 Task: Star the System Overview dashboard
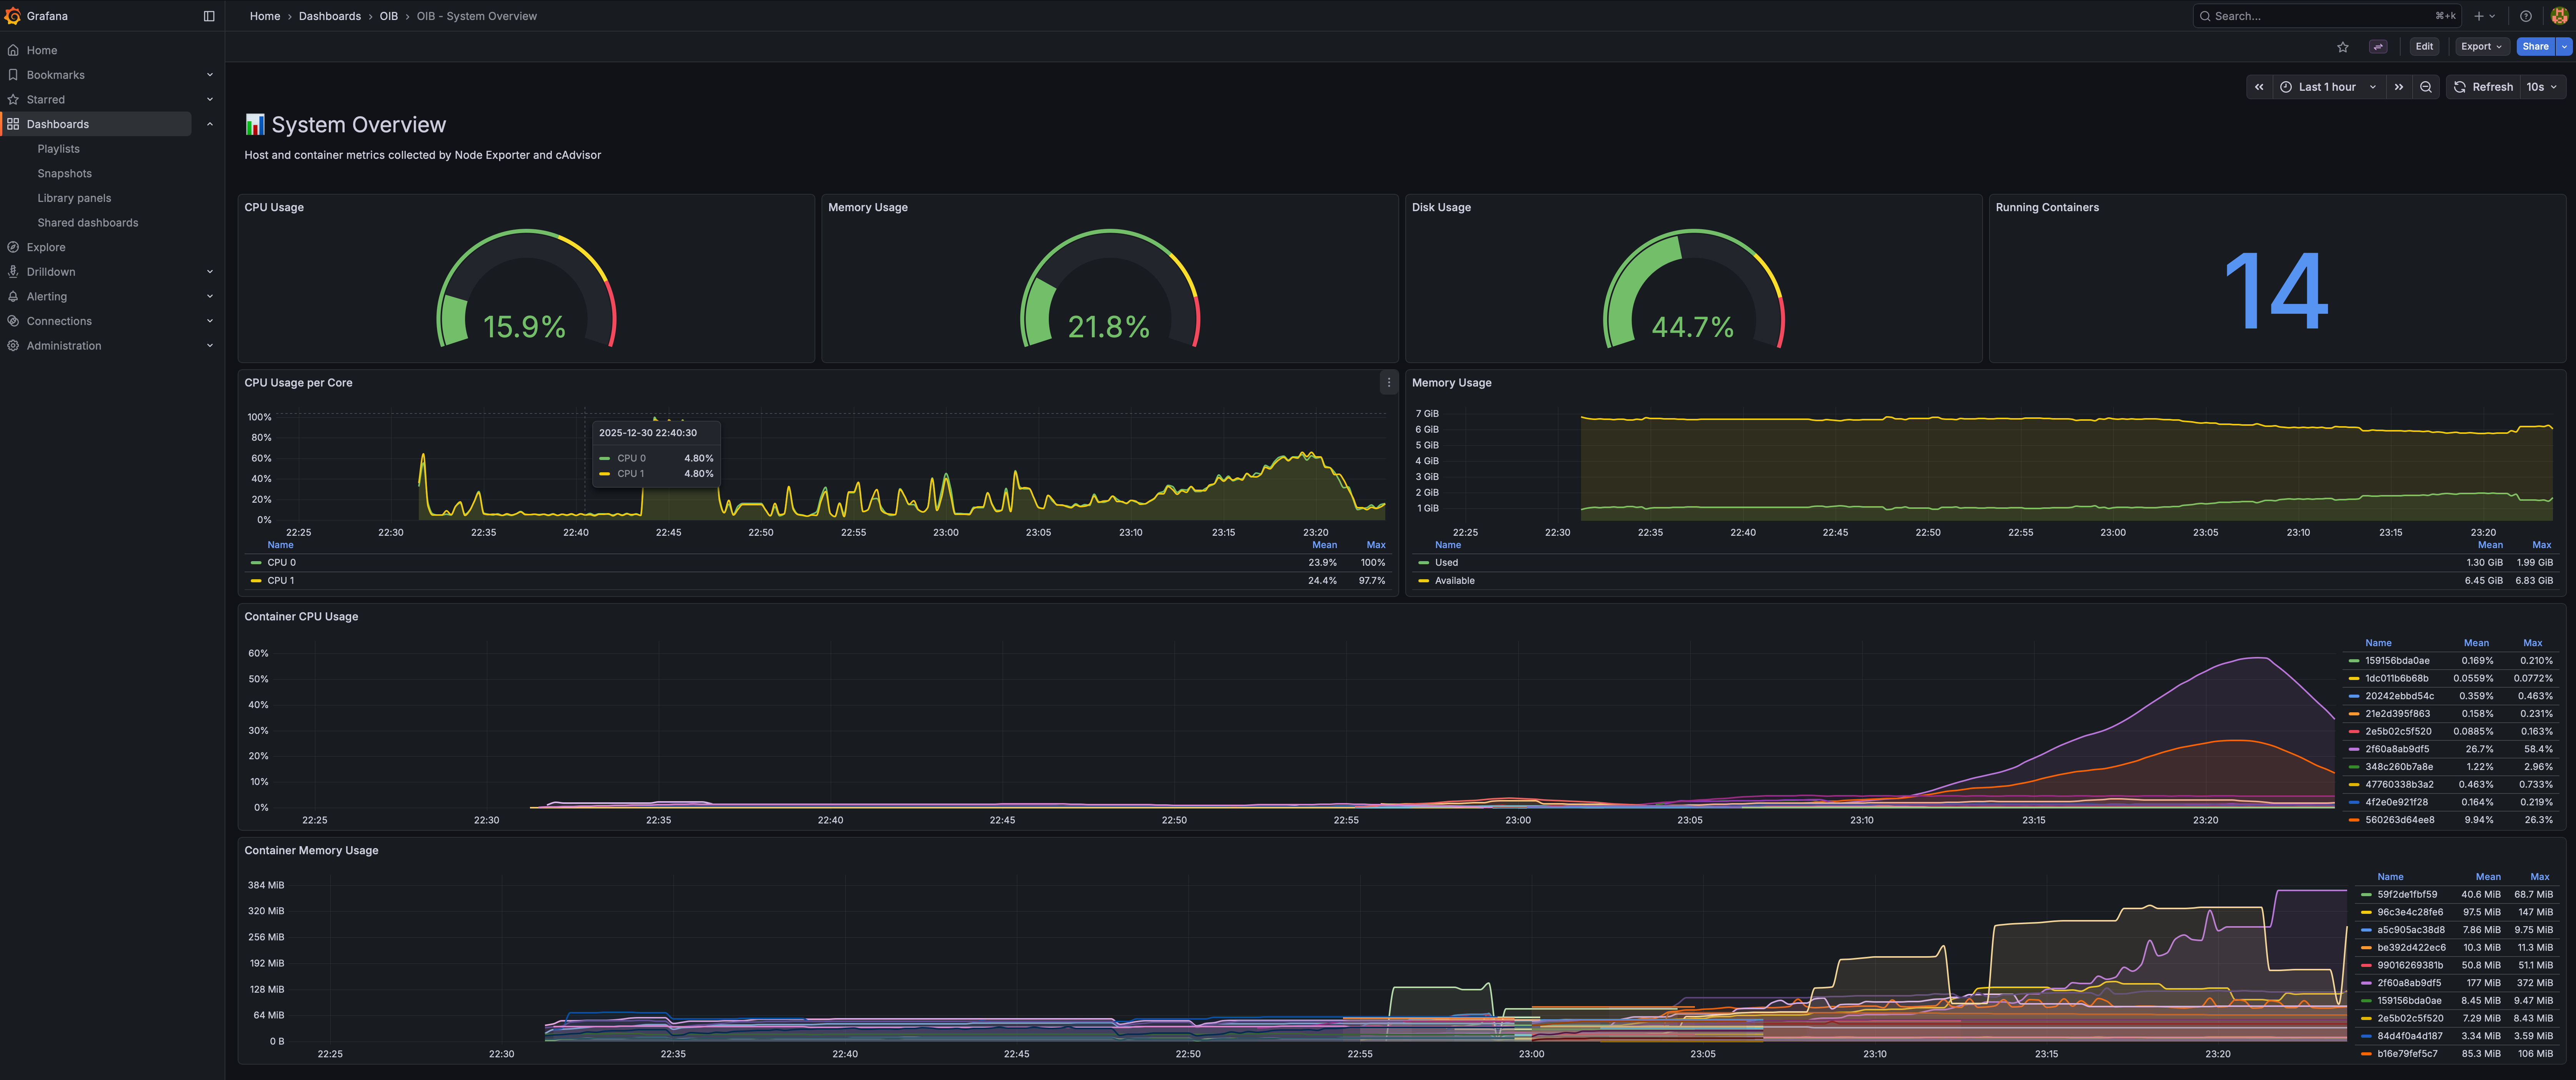point(2343,46)
